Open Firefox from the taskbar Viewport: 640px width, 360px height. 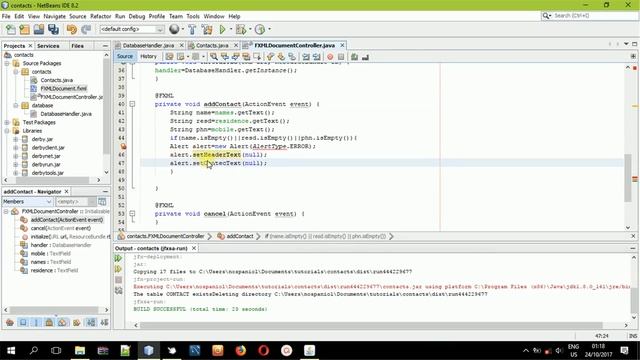pyautogui.click(x=241, y=351)
